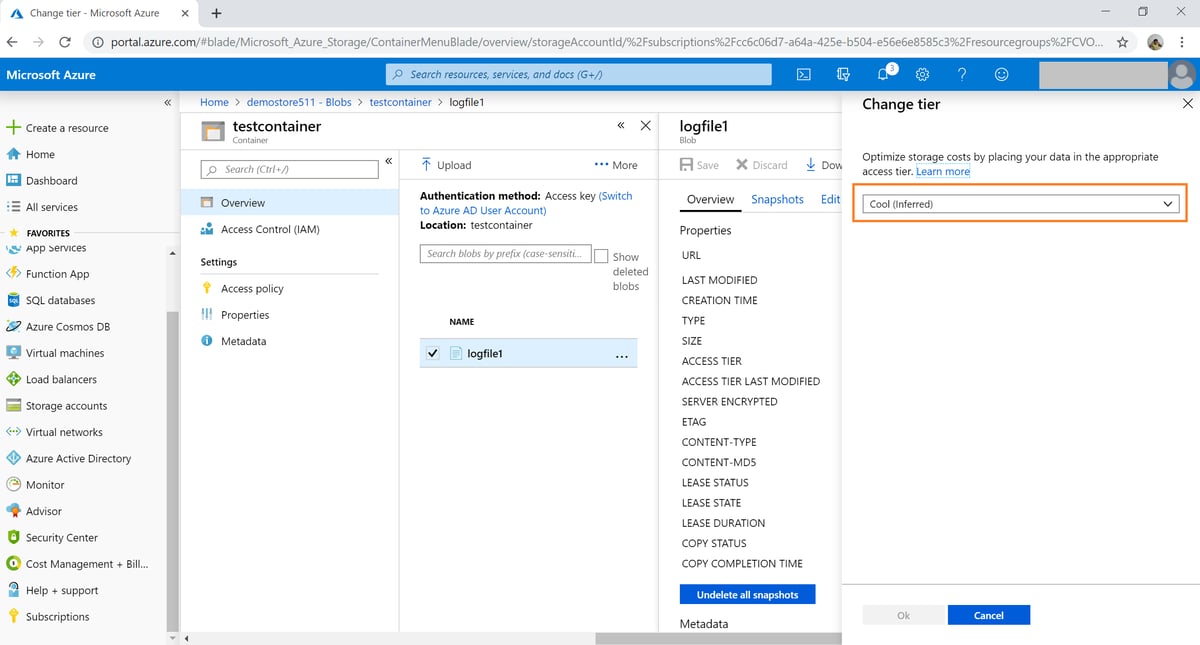This screenshot has width=1200, height=645.
Task: Open Security Center from the sidebar
Action: (x=61, y=537)
